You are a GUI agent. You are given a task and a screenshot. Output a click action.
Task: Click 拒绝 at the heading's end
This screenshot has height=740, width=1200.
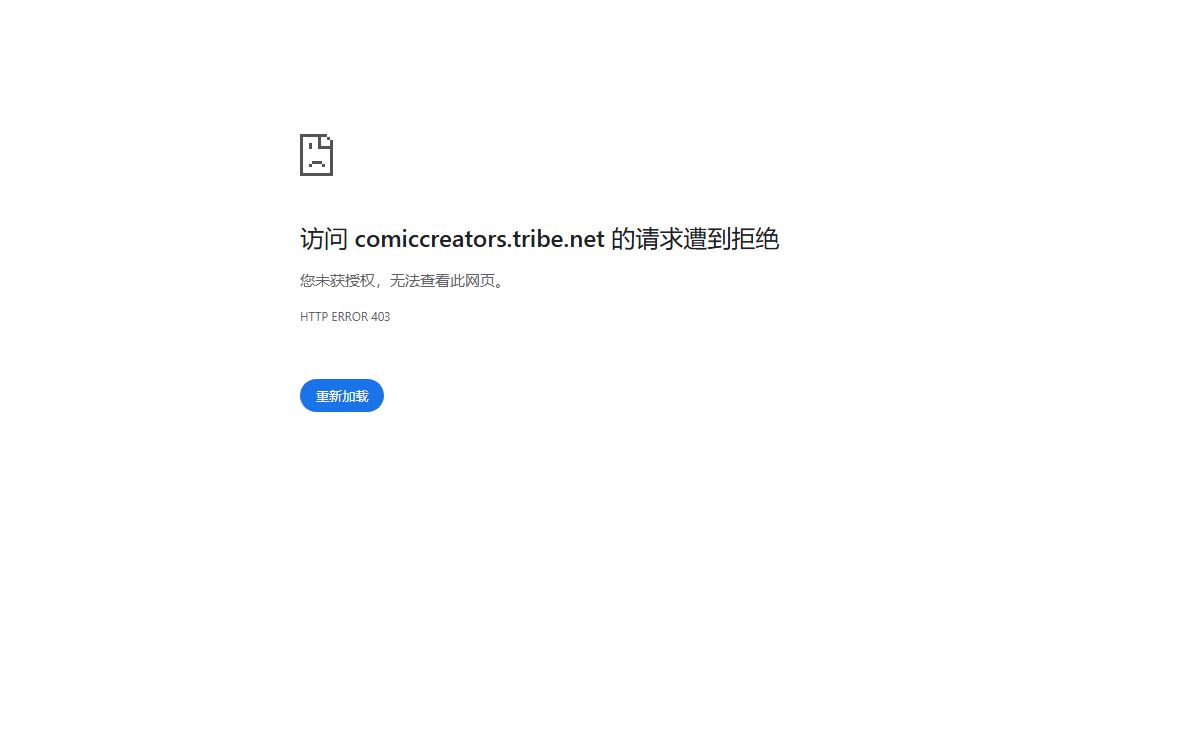pos(756,239)
